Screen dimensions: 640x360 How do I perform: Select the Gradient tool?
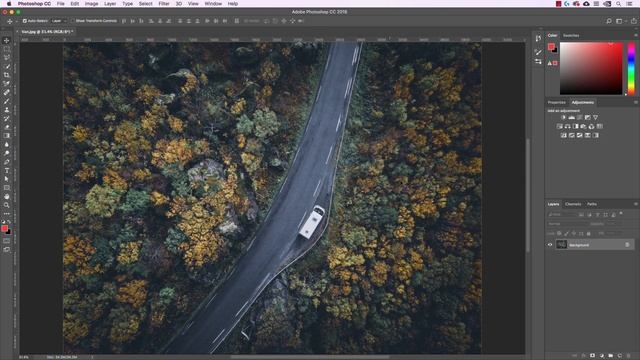click(7, 136)
